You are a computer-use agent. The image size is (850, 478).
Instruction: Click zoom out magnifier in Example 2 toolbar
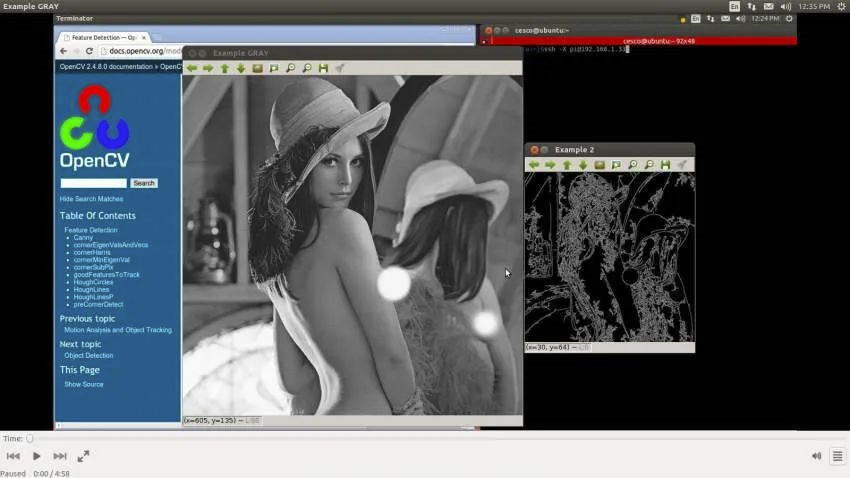[649, 165]
